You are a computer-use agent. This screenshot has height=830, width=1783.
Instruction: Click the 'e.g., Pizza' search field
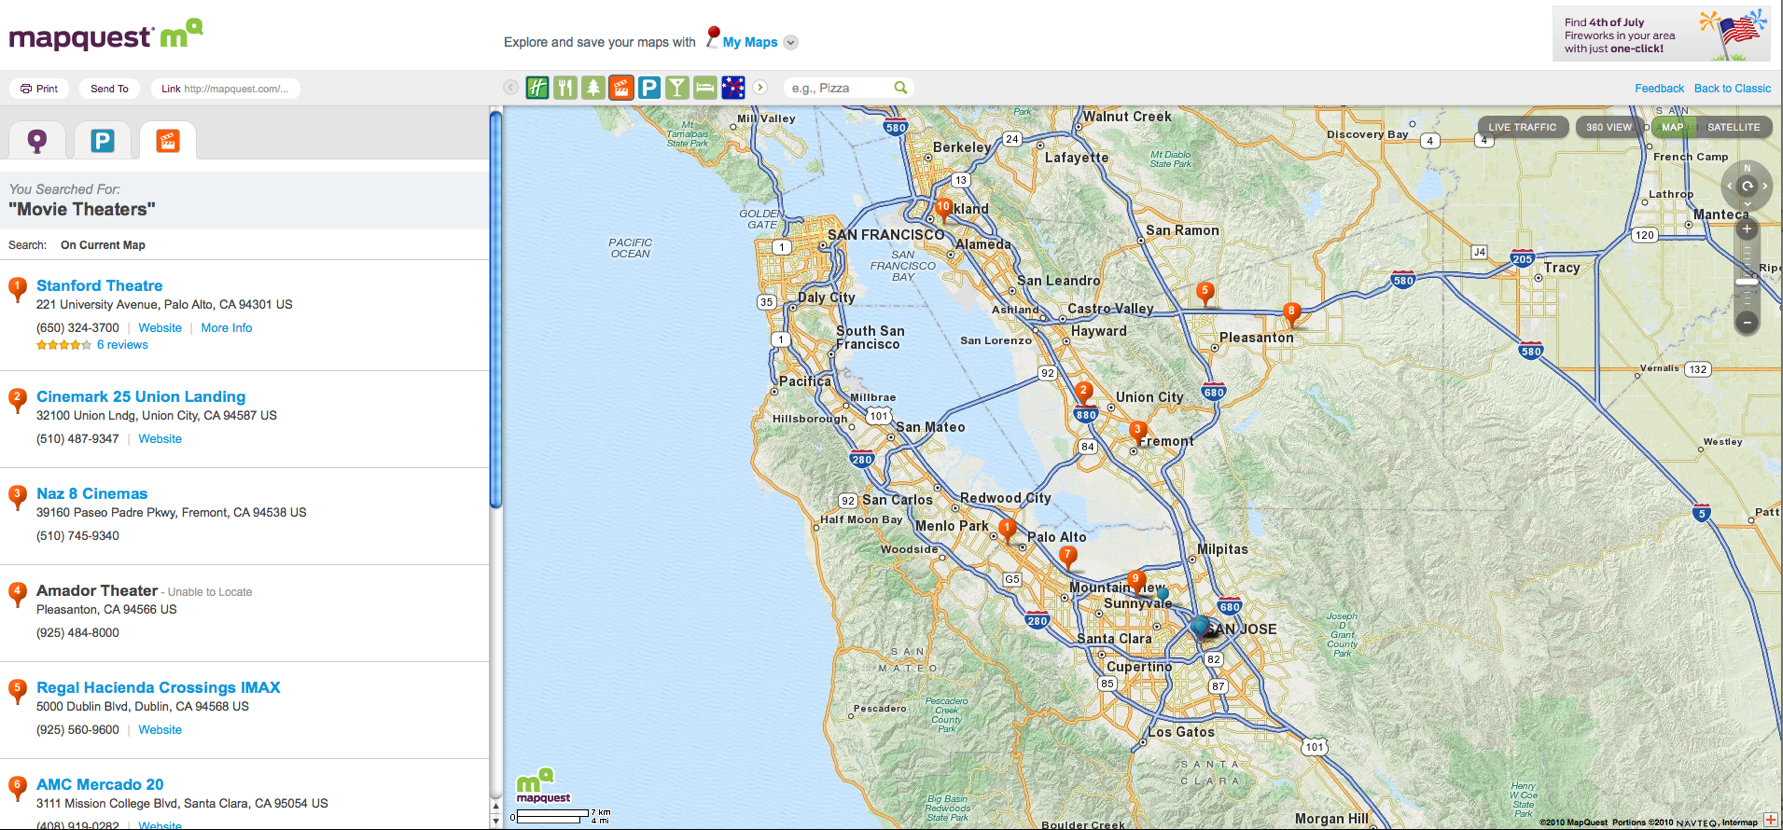click(838, 88)
